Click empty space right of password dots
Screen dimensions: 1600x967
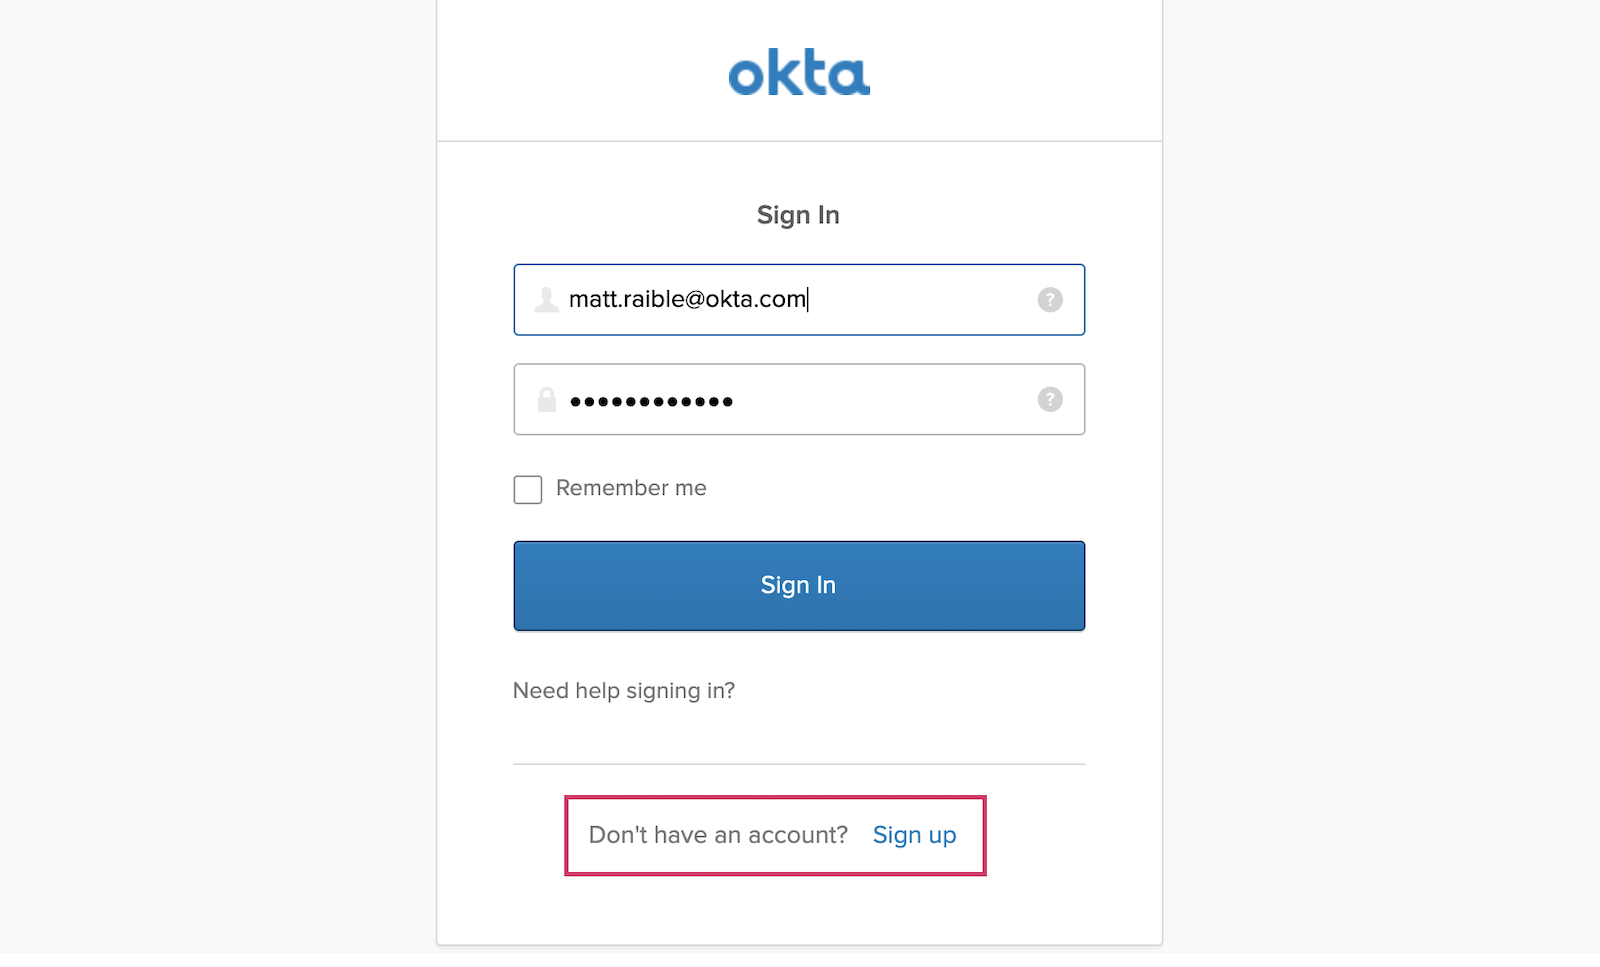click(880, 400)
